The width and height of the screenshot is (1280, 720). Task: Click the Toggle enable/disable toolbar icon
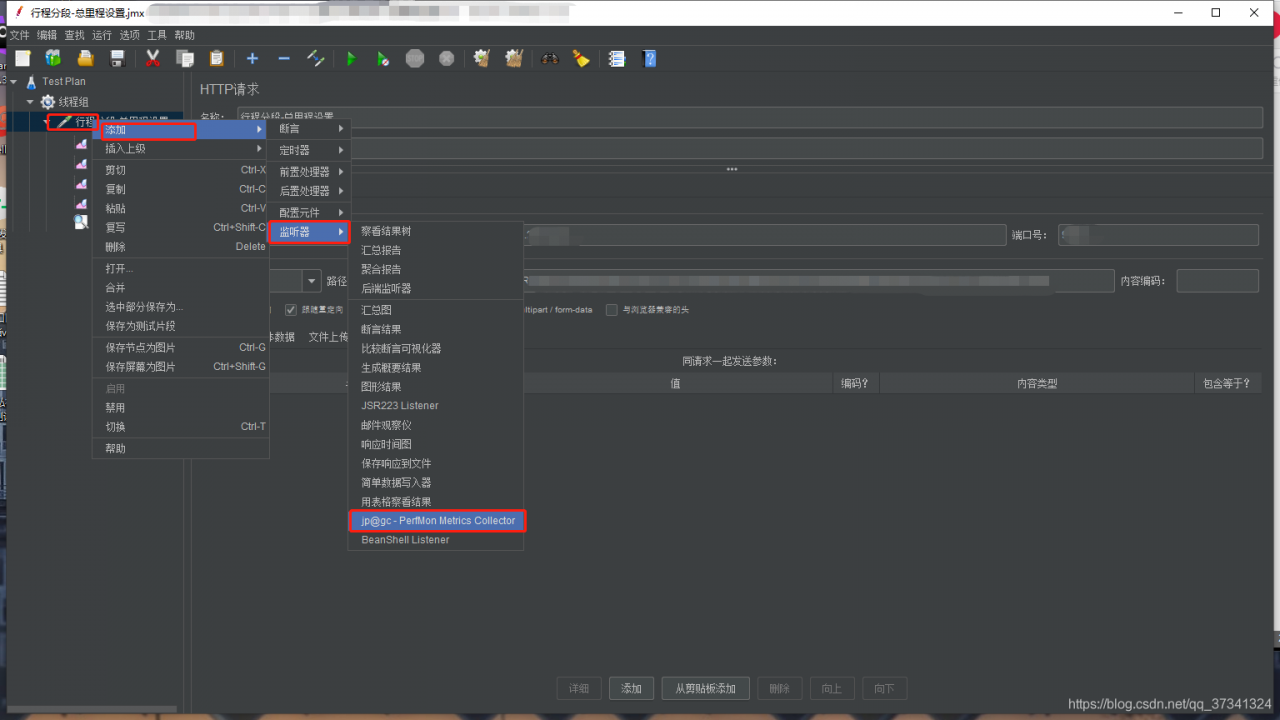coord(316,58)
